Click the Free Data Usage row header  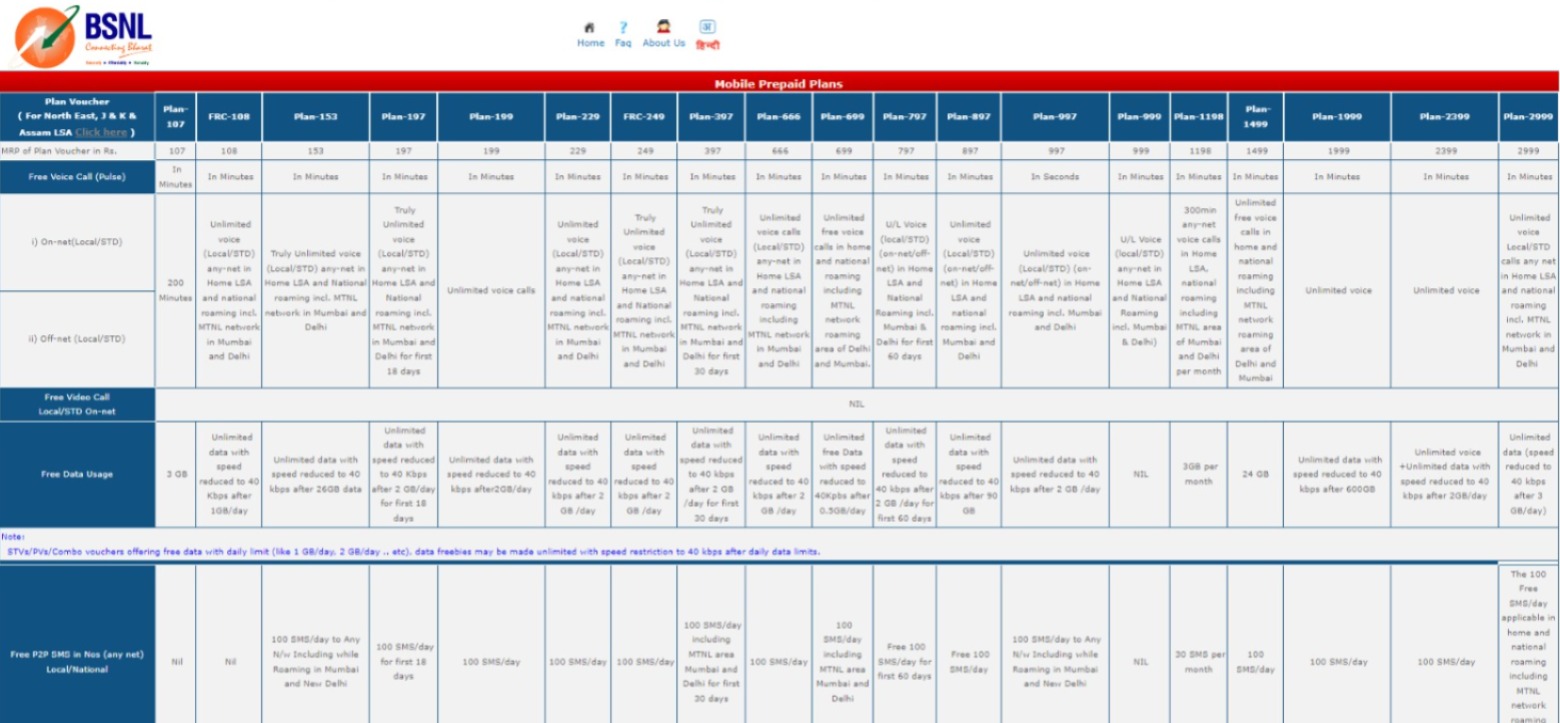click(x=77, y=475)
